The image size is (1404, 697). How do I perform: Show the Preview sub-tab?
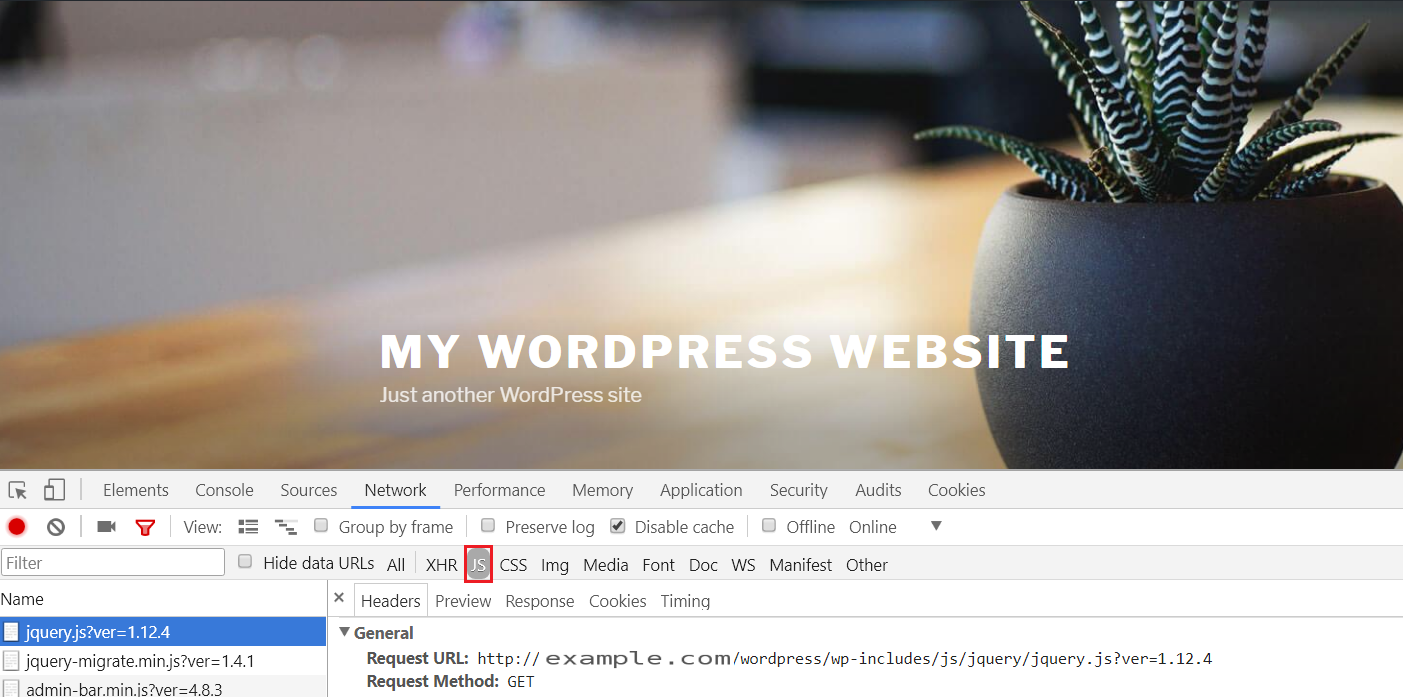(x=463, y=601)
